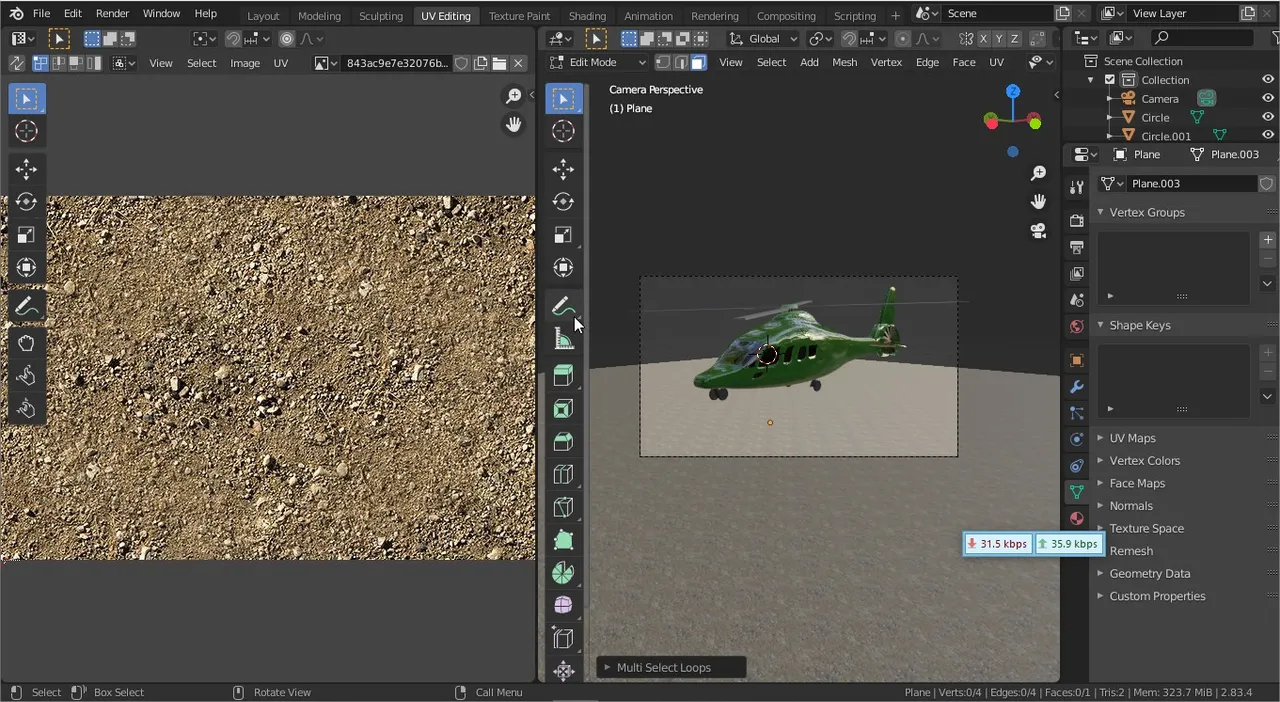
Task: Open the World properties tab
Action: click(x=1076, y=326)
